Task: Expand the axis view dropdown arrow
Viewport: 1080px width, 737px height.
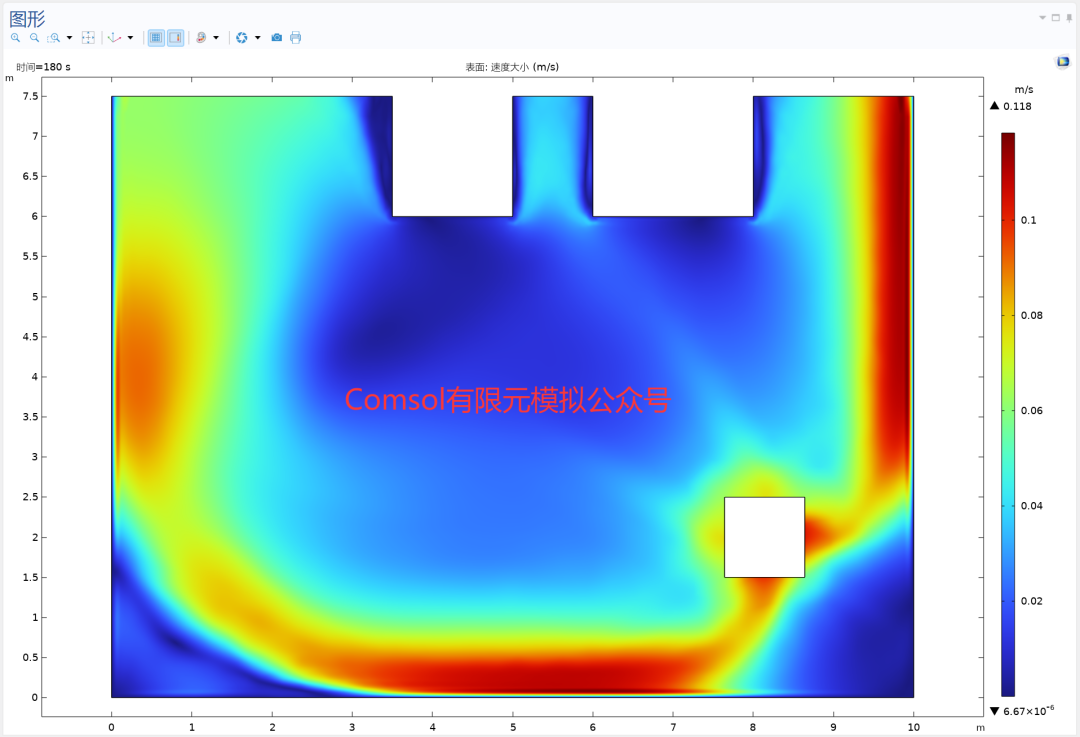Action: point(130,38)
